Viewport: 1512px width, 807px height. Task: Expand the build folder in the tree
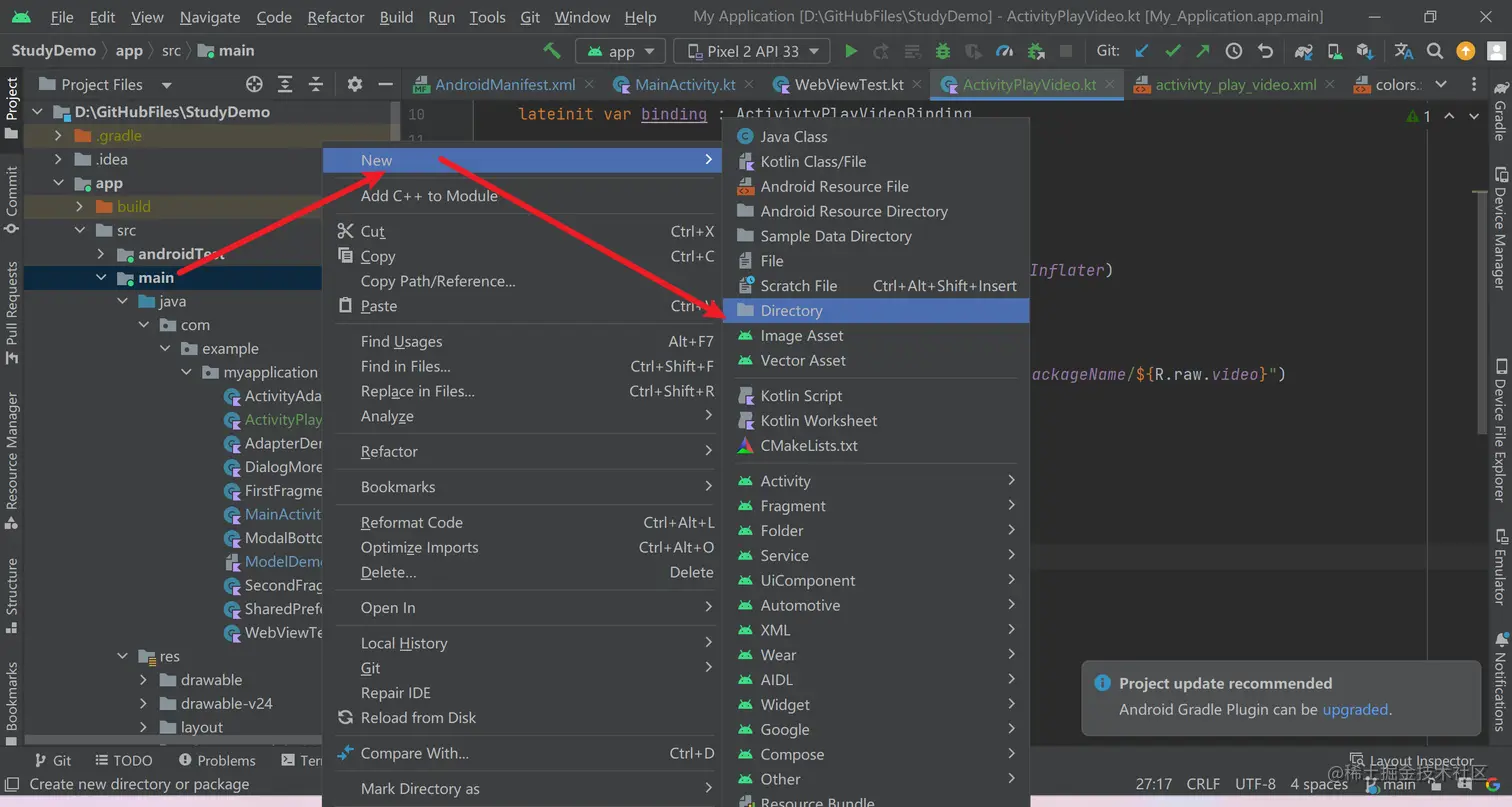click(80, 207)
